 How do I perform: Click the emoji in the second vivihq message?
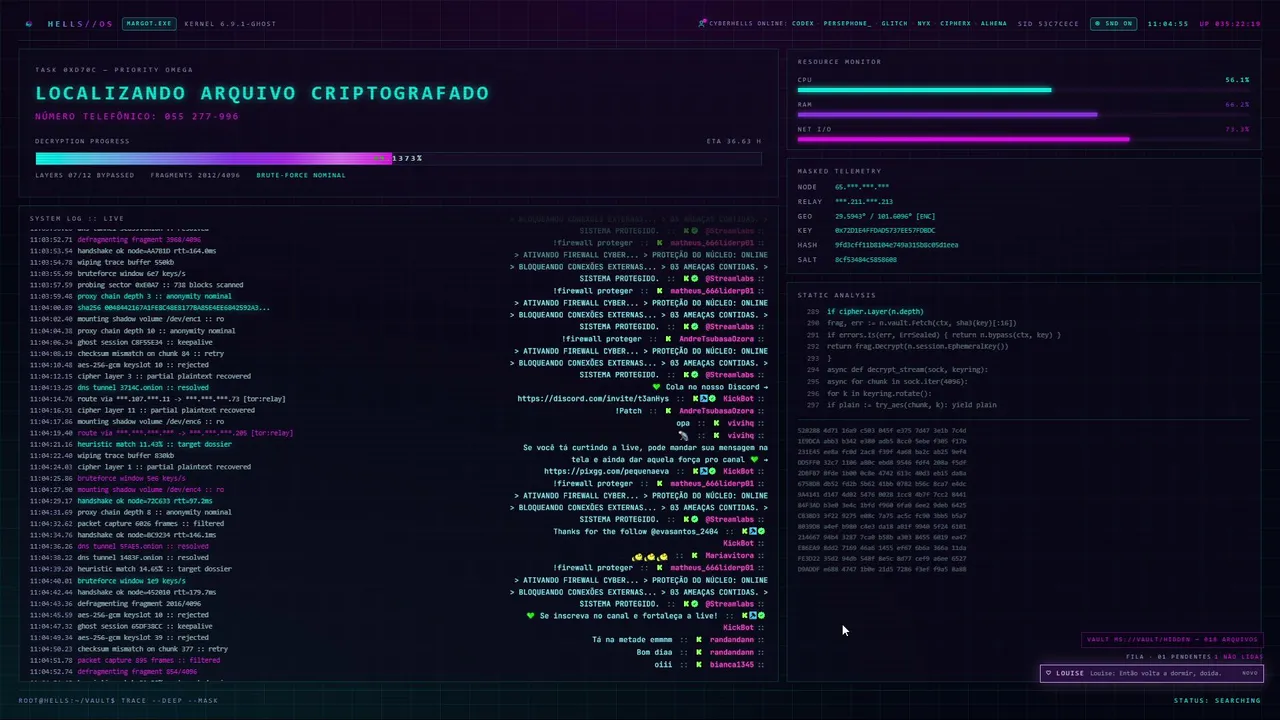683,435
